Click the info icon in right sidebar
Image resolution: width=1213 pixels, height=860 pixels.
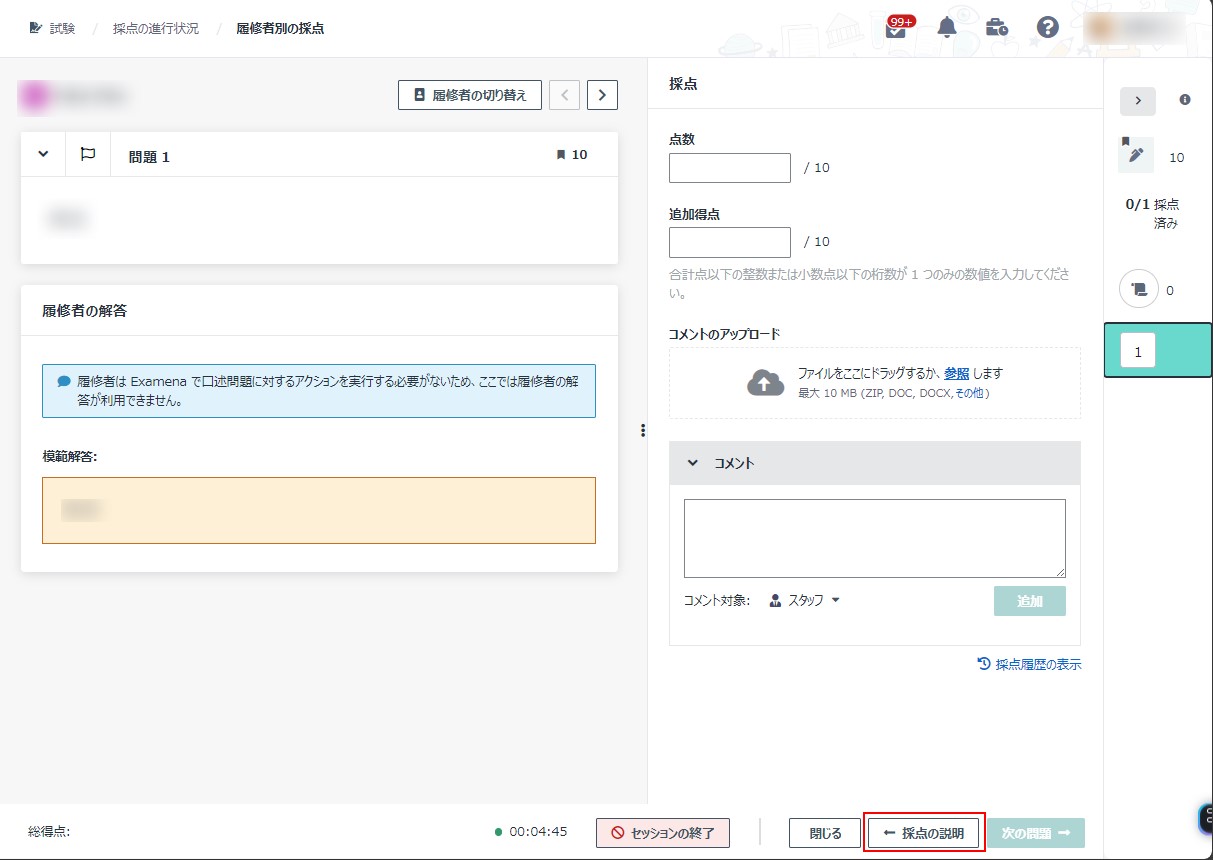point(1185,100)
